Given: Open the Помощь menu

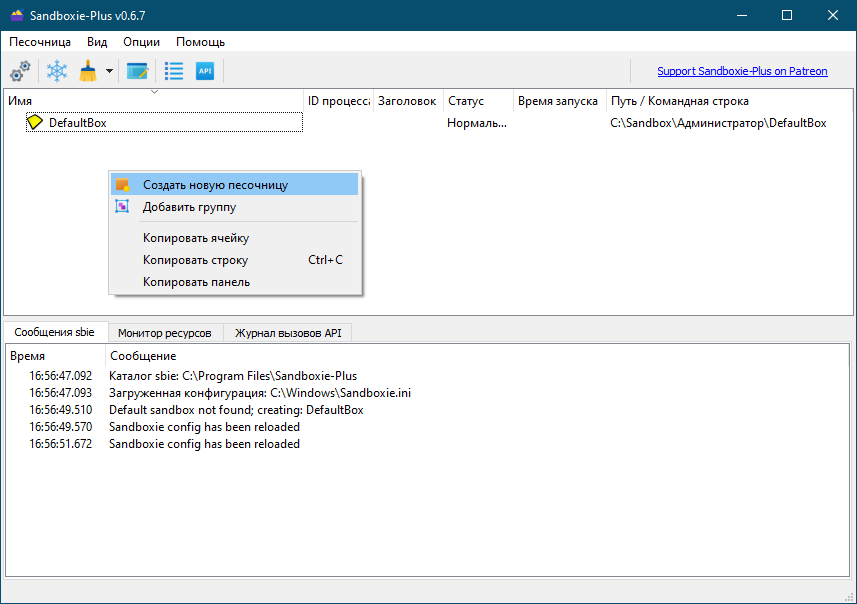Looking at the screenshot, I should coord(201,42).
